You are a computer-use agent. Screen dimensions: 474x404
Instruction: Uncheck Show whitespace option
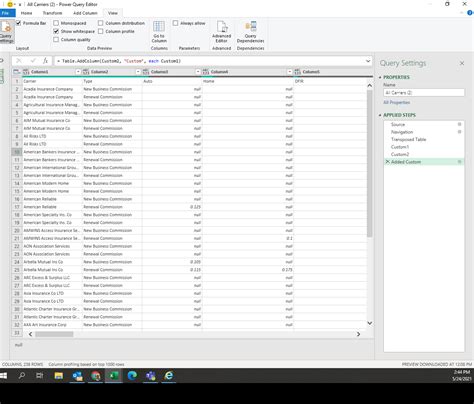point(56,31)
